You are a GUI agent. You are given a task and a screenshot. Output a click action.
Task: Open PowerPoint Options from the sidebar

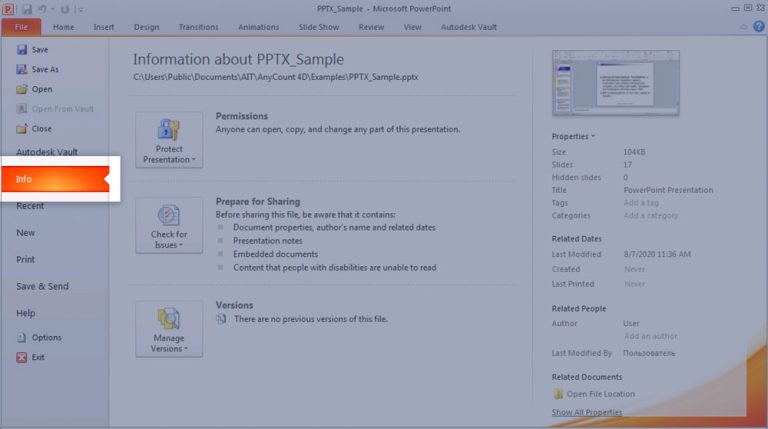(39, 337)
